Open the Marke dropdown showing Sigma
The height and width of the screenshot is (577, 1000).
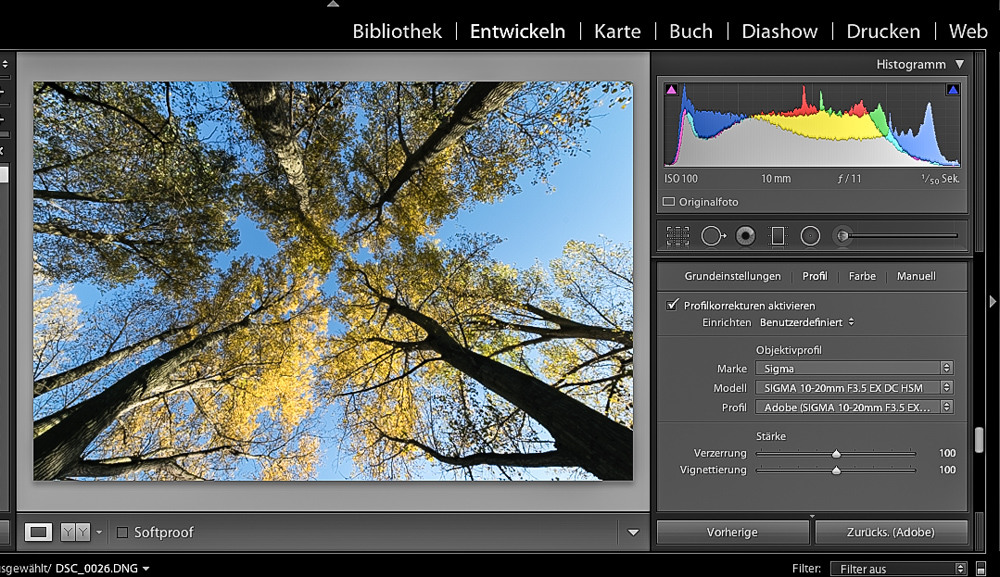point(853,368)
